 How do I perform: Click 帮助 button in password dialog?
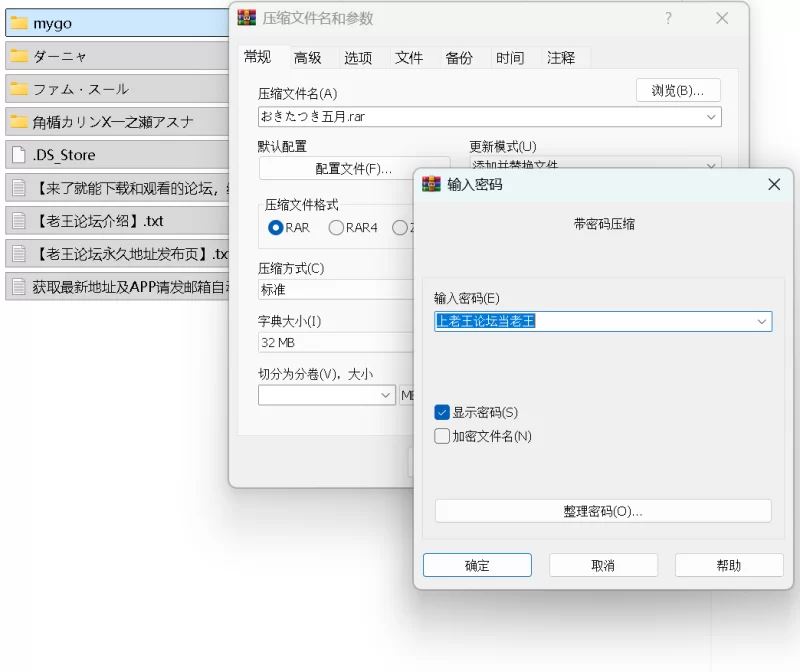(729, 565)
